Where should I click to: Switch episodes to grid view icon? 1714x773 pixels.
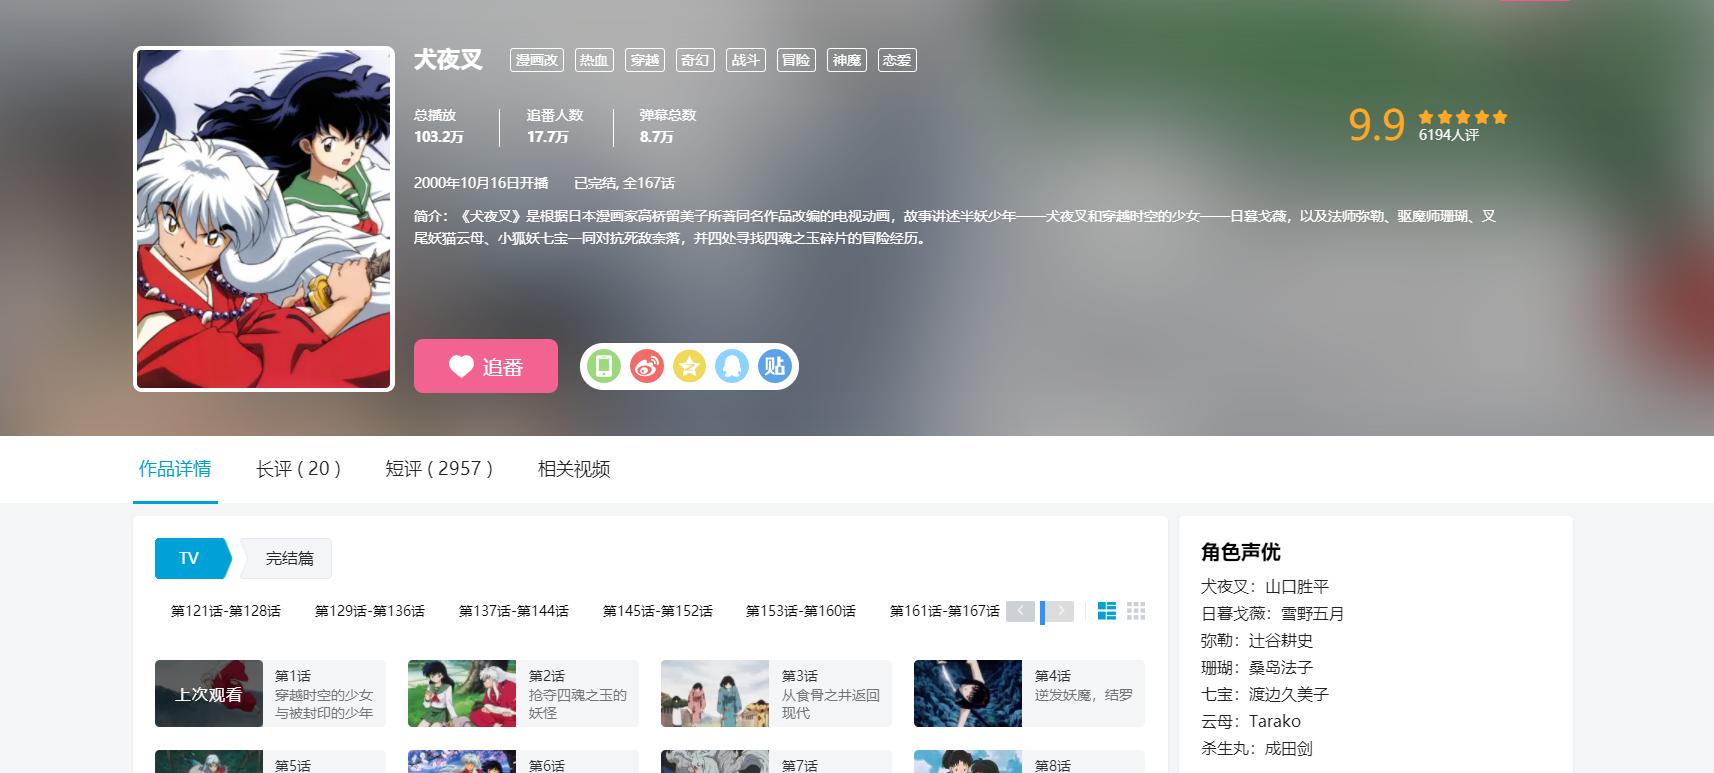(x=1136, y=611)
